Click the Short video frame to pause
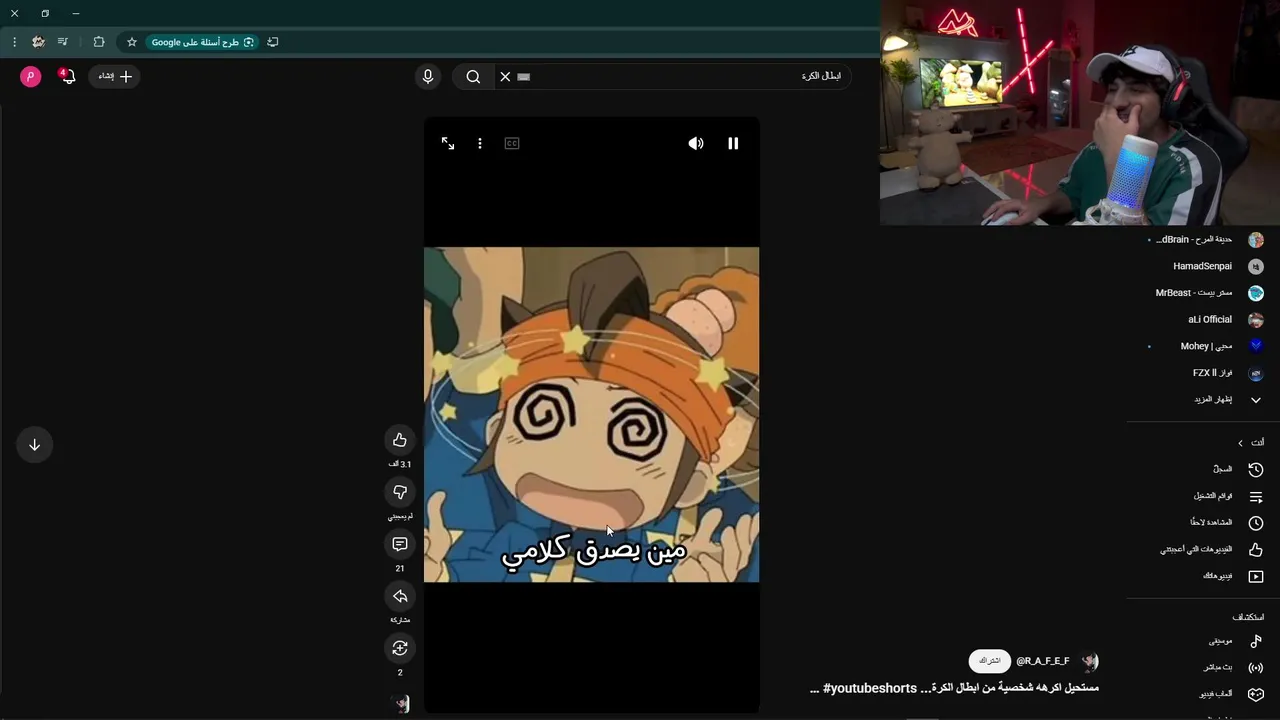Viewport: 1280px width, 720px height. pyautogui.click(x=591, y=414)
